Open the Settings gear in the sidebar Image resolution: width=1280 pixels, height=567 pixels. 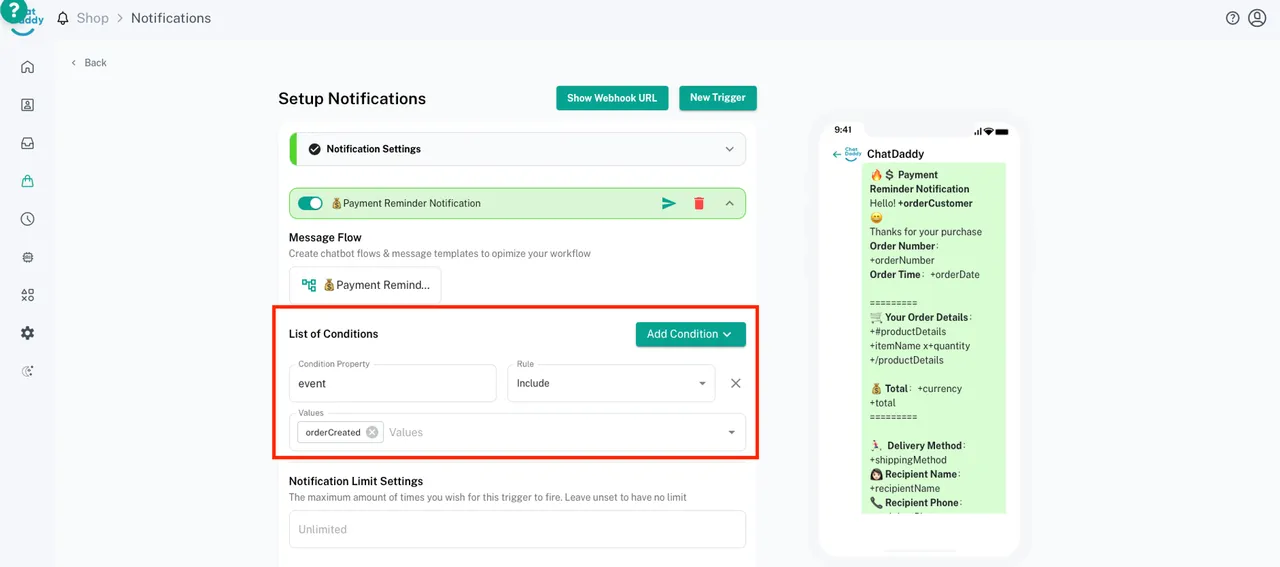click(27, 333)
